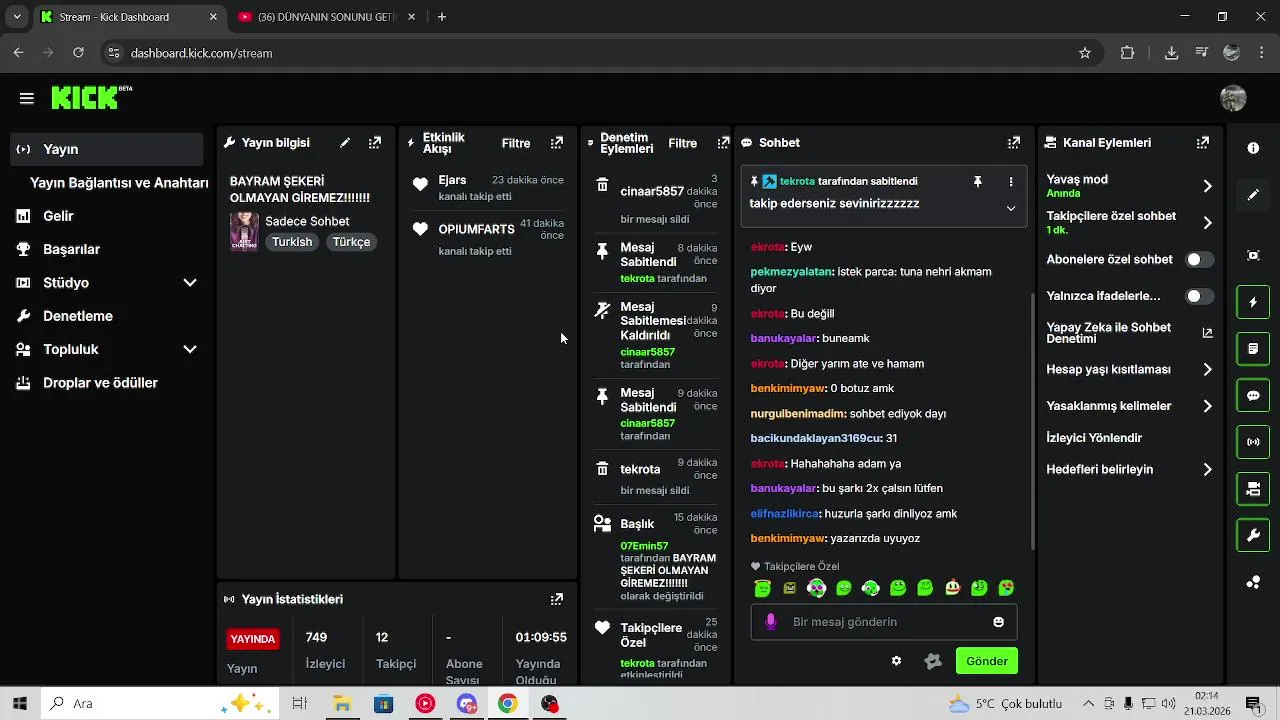
Task: Pop out the Denetim Eylemleri panel
Action: pyautogui.click(x=723, y=143)
